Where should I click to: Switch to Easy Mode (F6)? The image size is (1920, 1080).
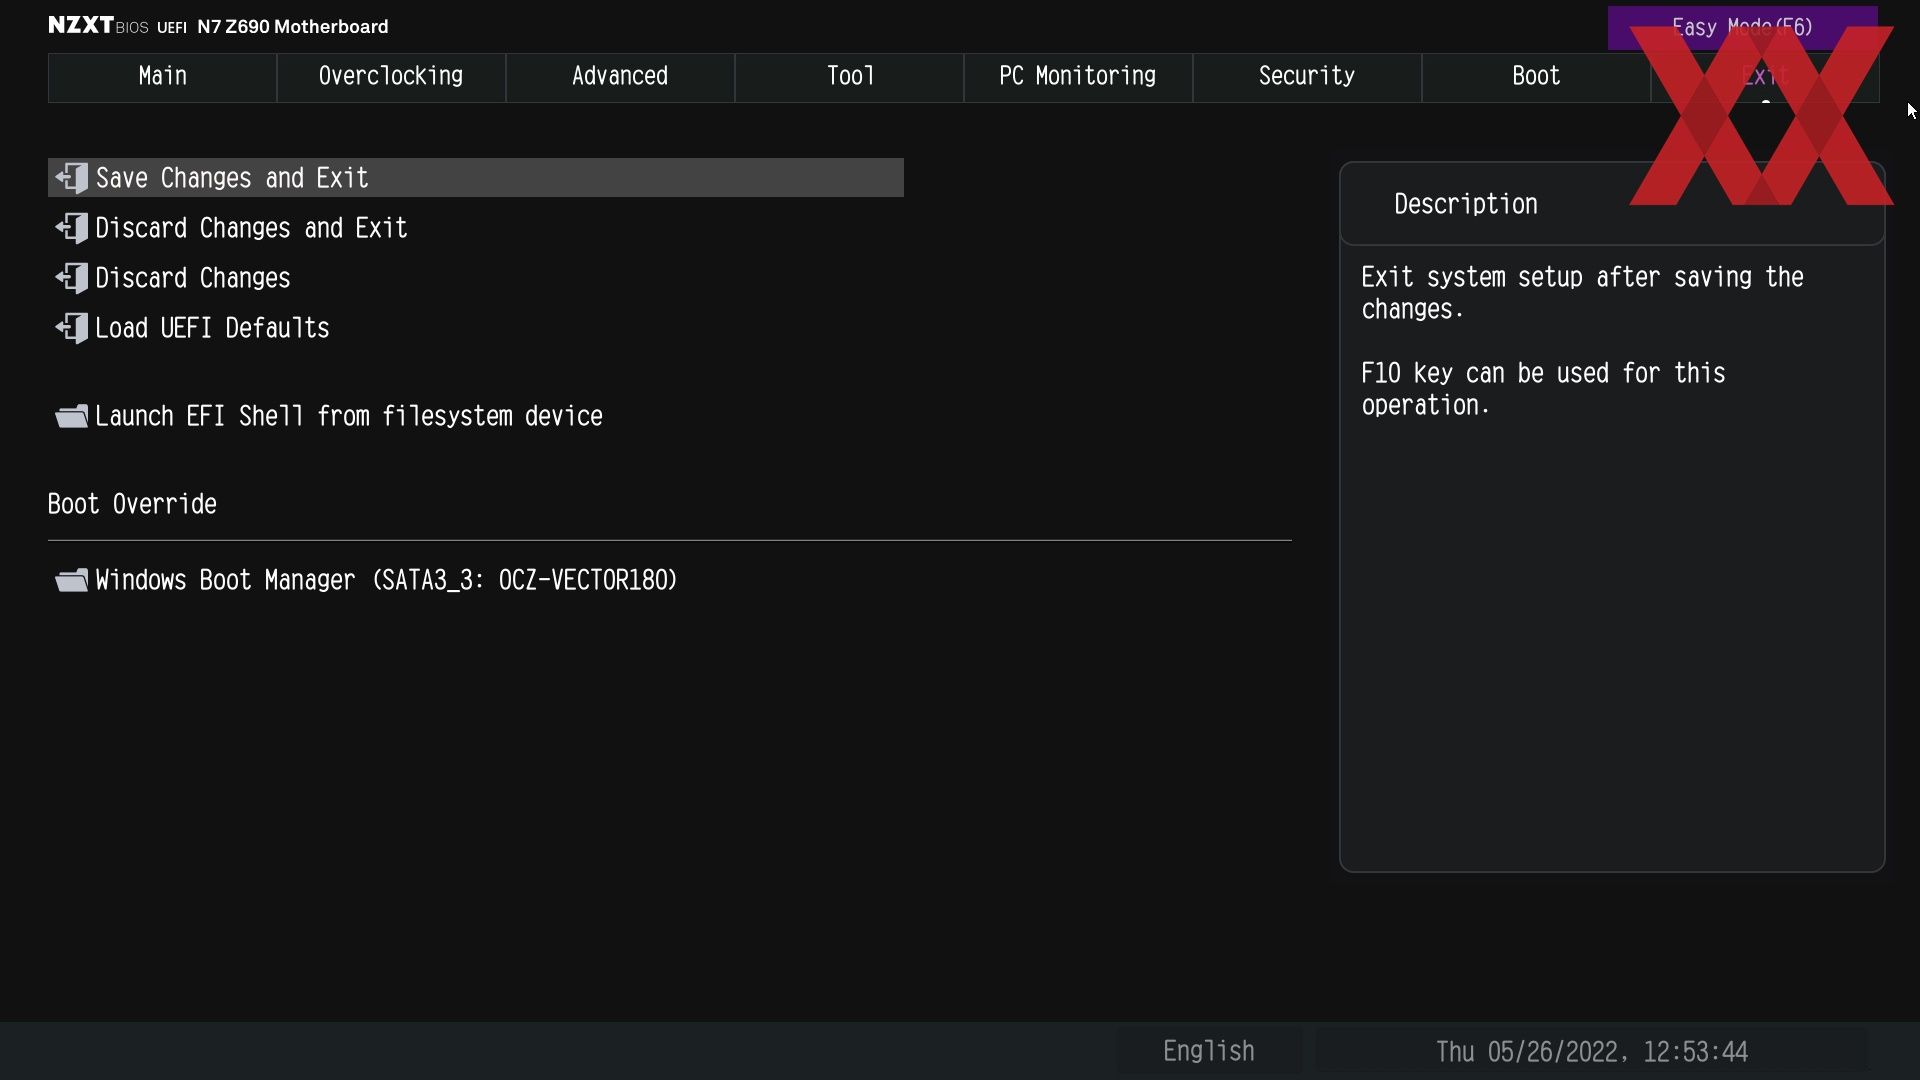(1742, 28)
